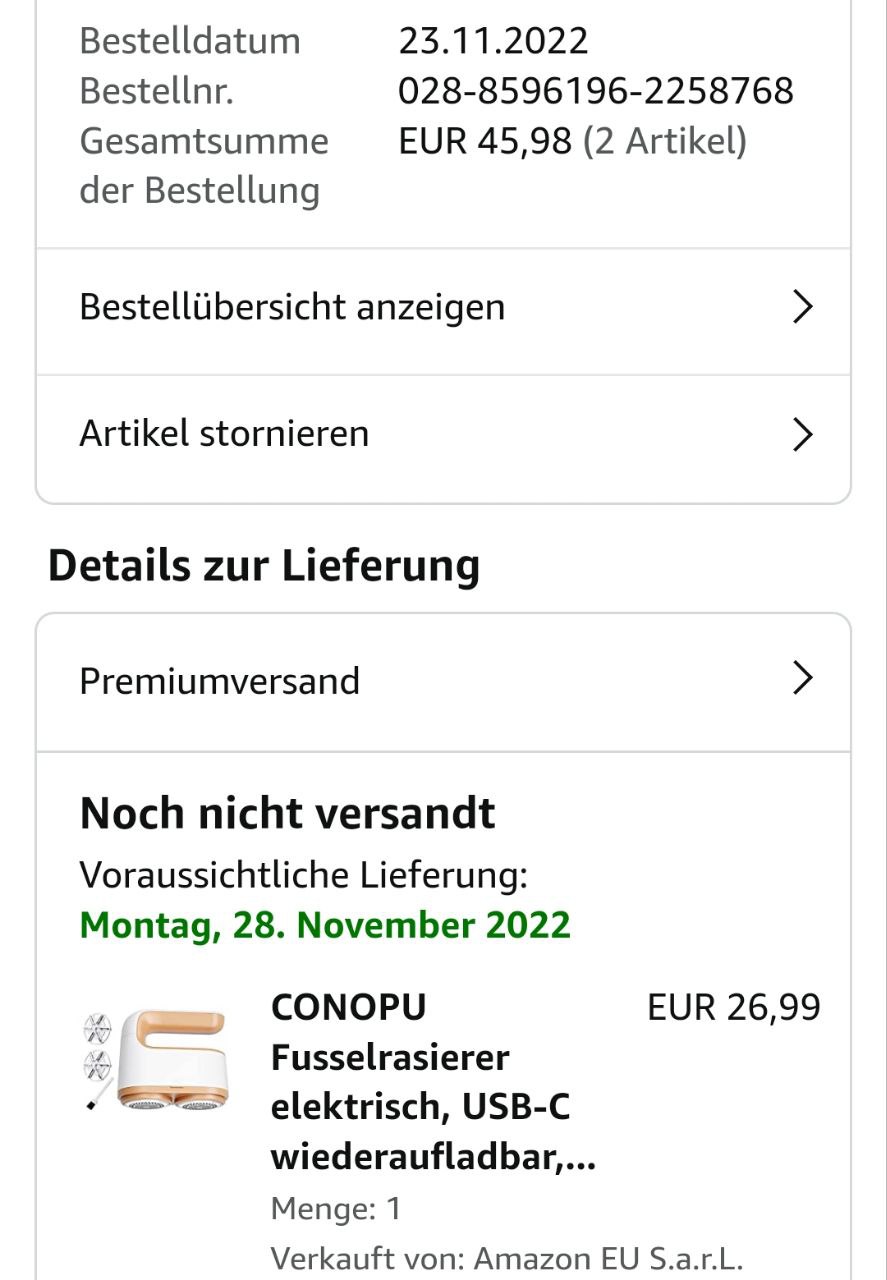Open the Bestellübersicht anzeigen entry
The image size is (887, 1280).
tap(292, 307)
